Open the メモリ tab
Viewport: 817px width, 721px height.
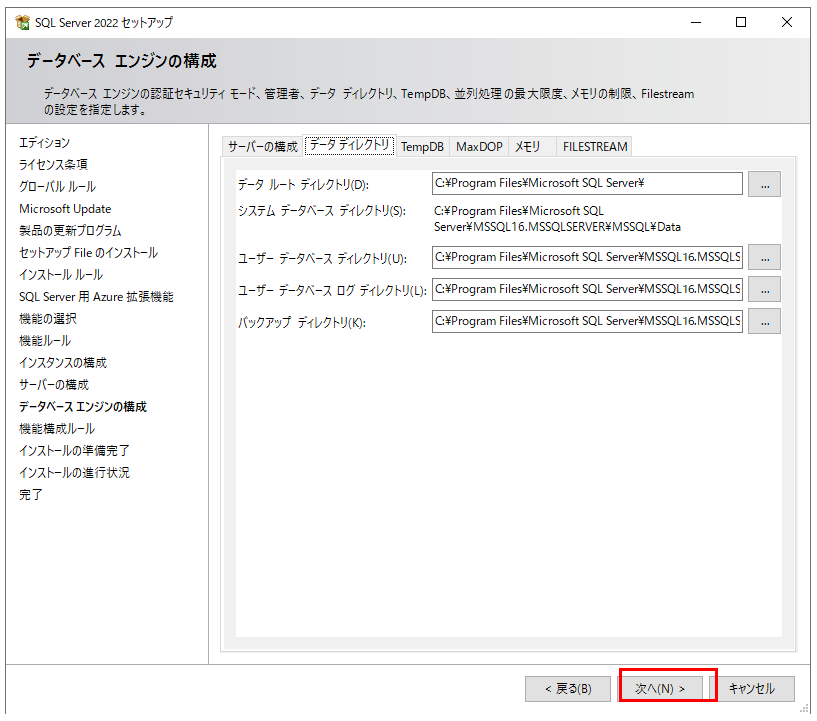527,147
